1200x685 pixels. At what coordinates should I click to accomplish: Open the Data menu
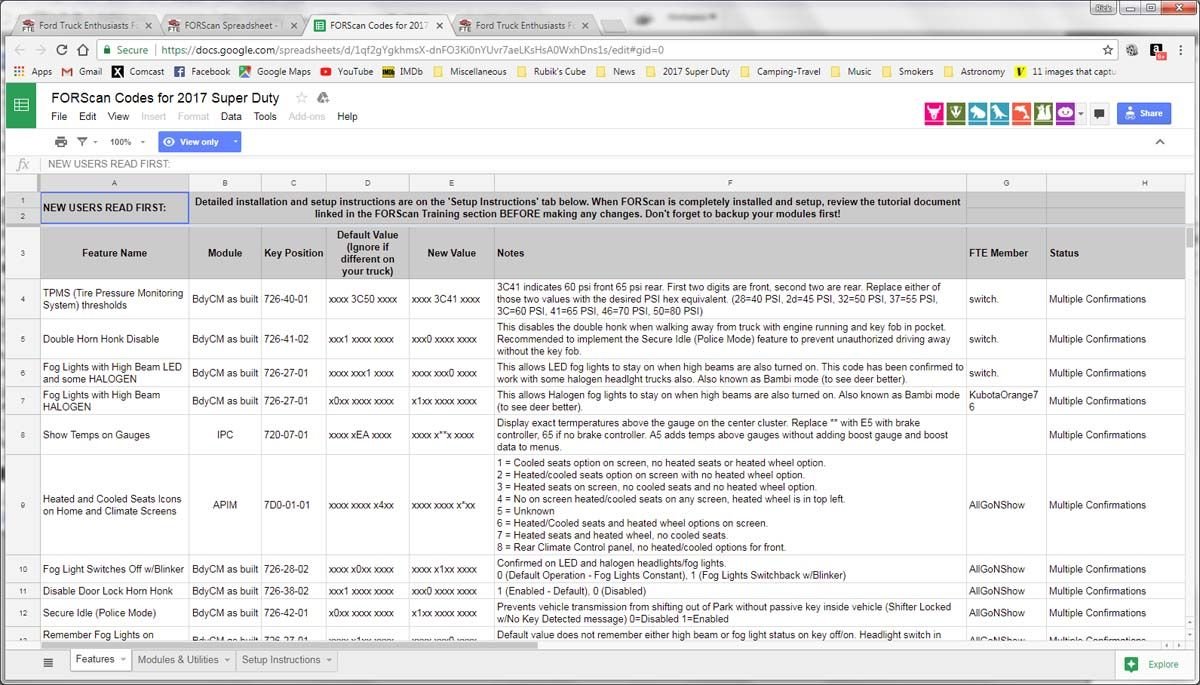(231, 116)
